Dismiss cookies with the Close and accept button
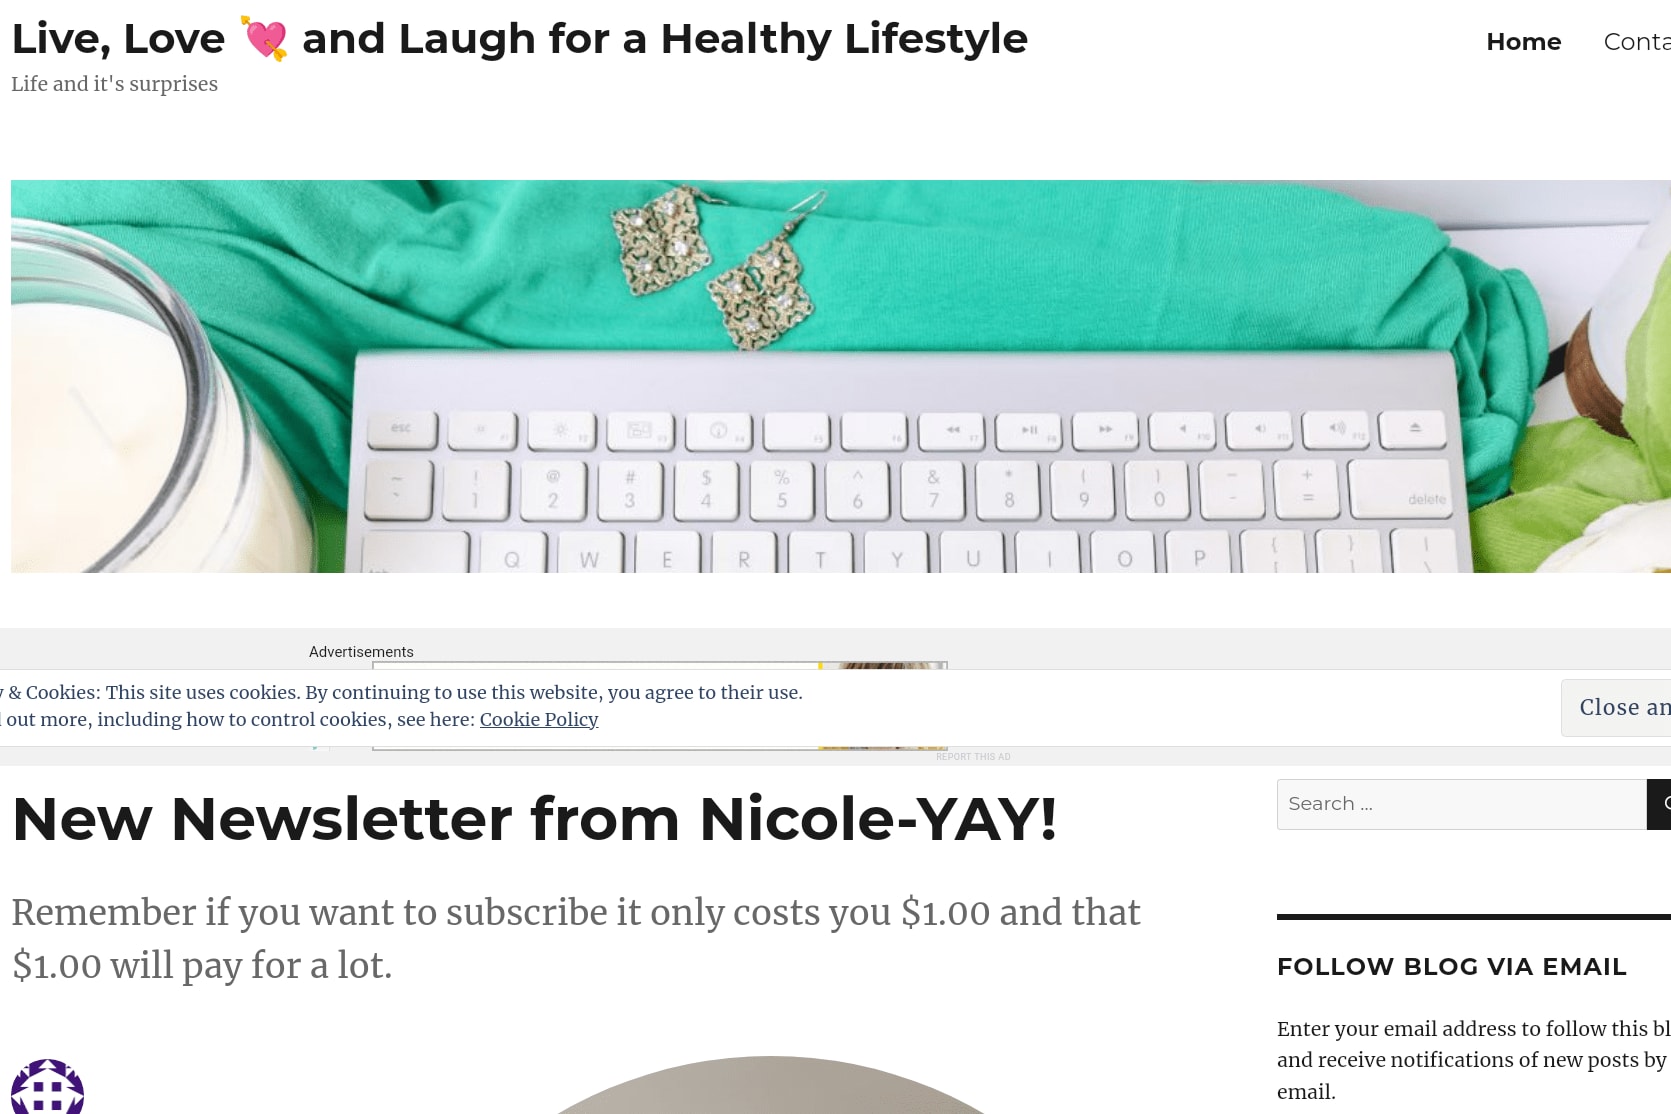Viewport: 1671px width, 1114px height. coord(1616,708)
